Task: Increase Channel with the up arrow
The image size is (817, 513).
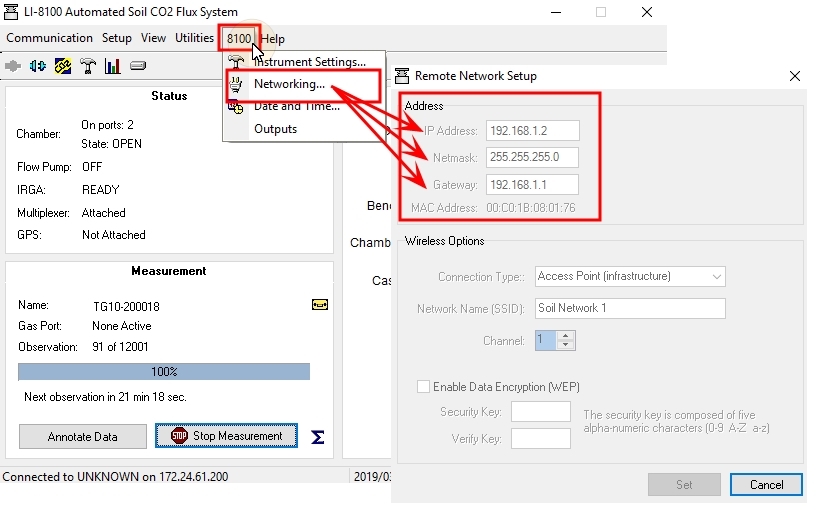Action: tap(565, 335)
